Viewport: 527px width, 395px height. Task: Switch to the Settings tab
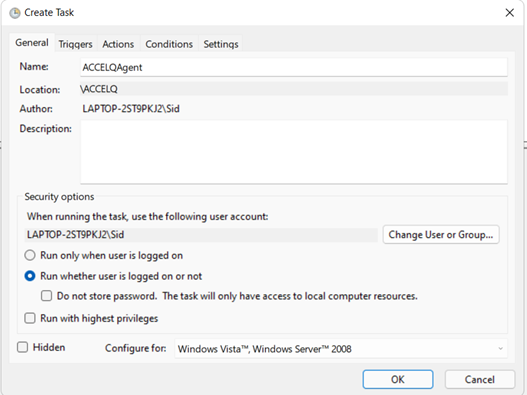[221, 44]
